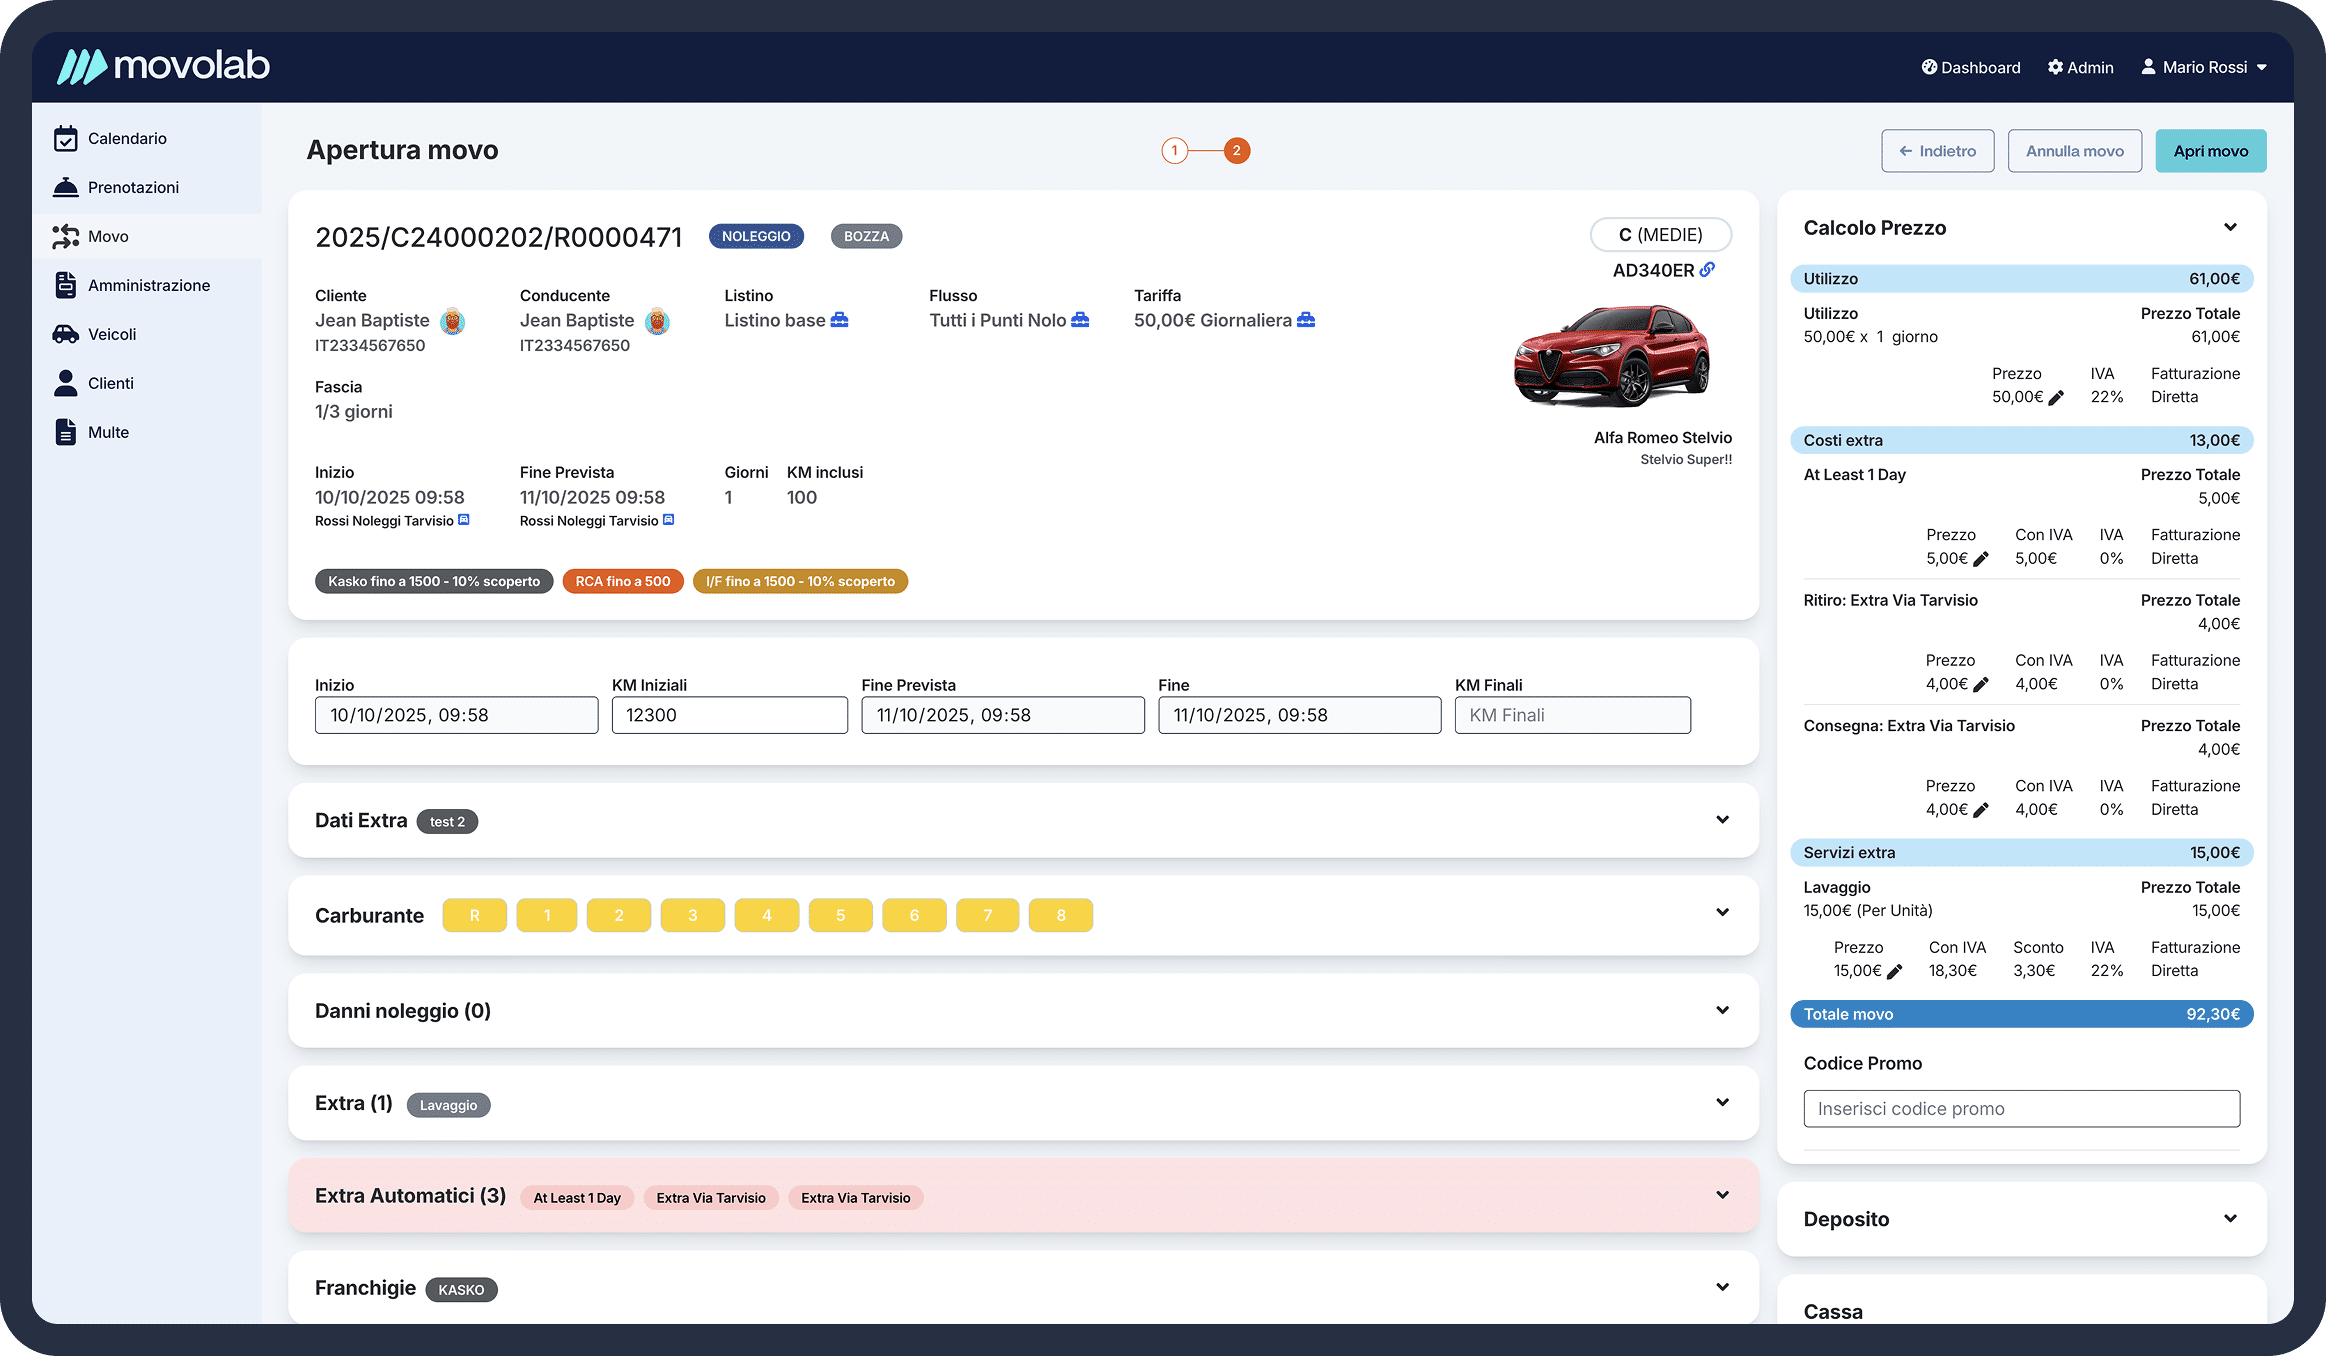Open Veicoli in the sidebar

coord(111,334)
